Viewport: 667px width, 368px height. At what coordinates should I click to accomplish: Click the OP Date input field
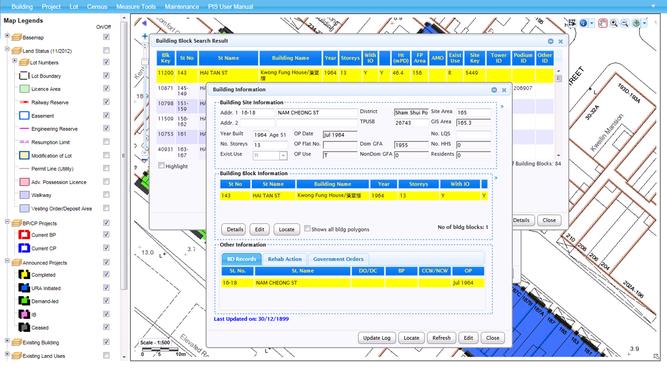click(x=340, y=135)
